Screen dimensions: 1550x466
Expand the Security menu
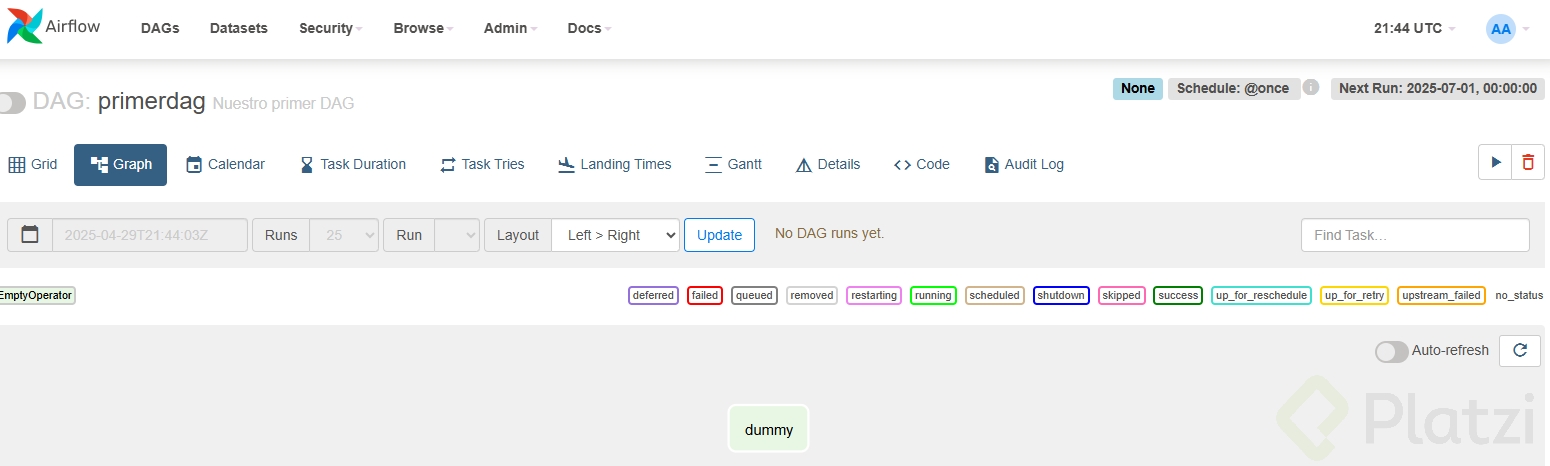(330, 28)
